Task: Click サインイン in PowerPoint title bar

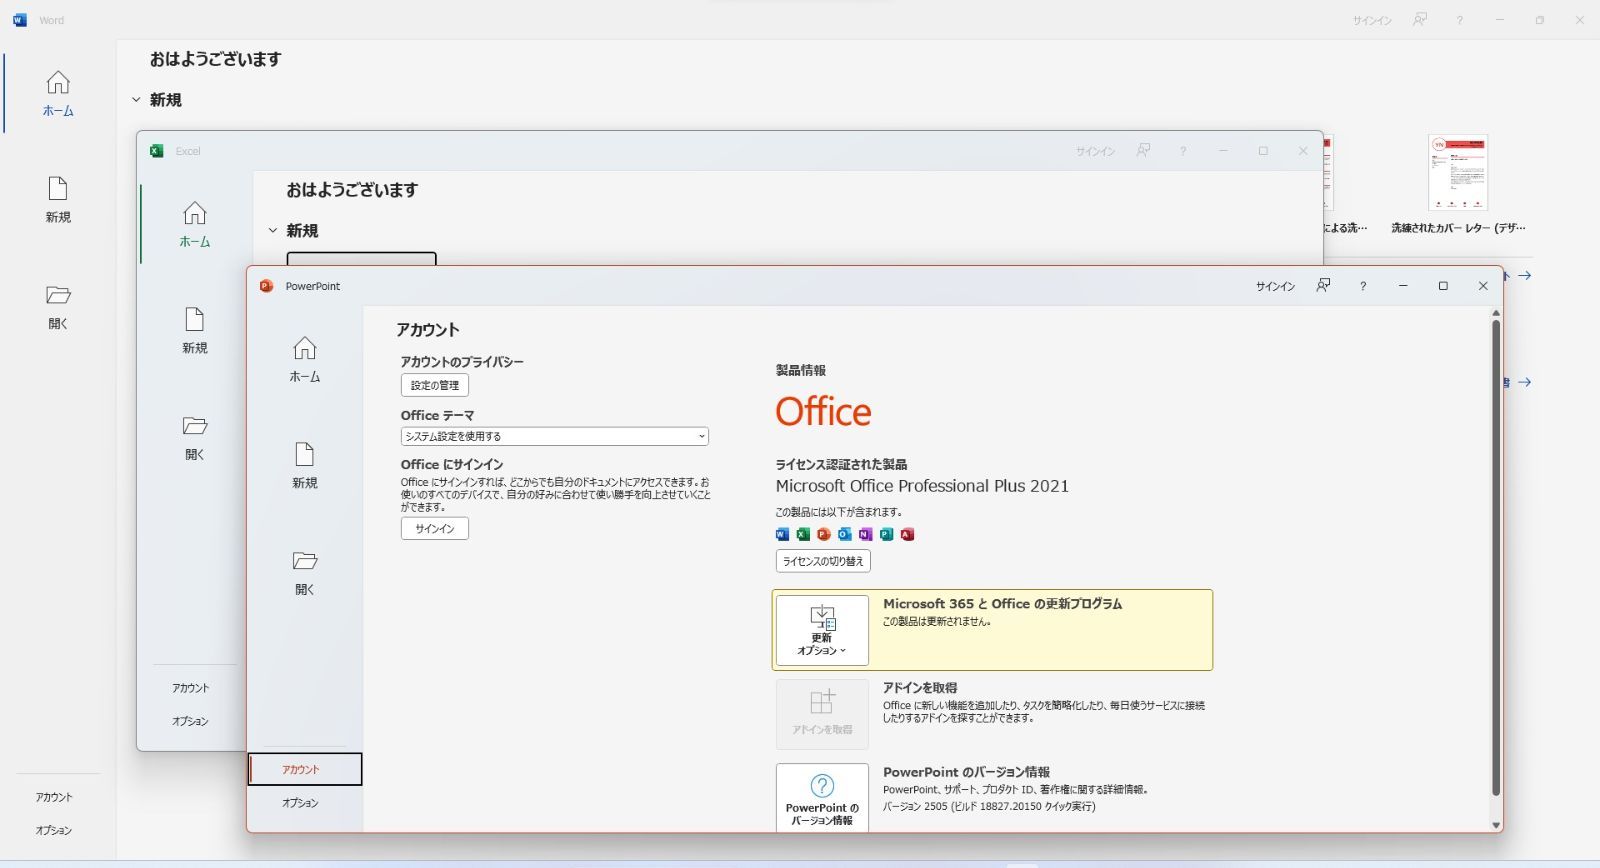Action: click(1275, 286)
